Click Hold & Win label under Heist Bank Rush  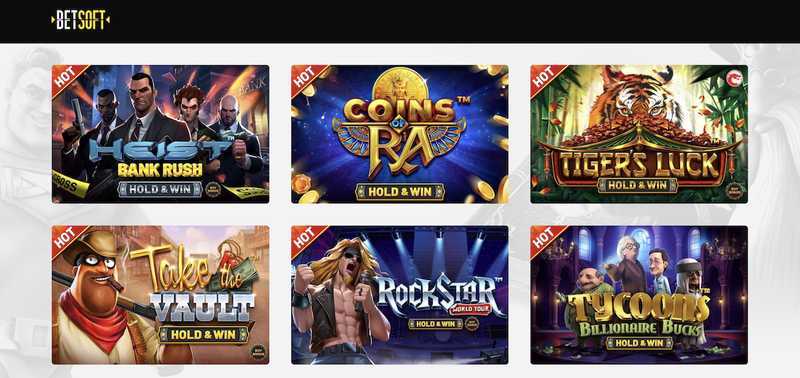pyautogui.click(x=161, y=189)
